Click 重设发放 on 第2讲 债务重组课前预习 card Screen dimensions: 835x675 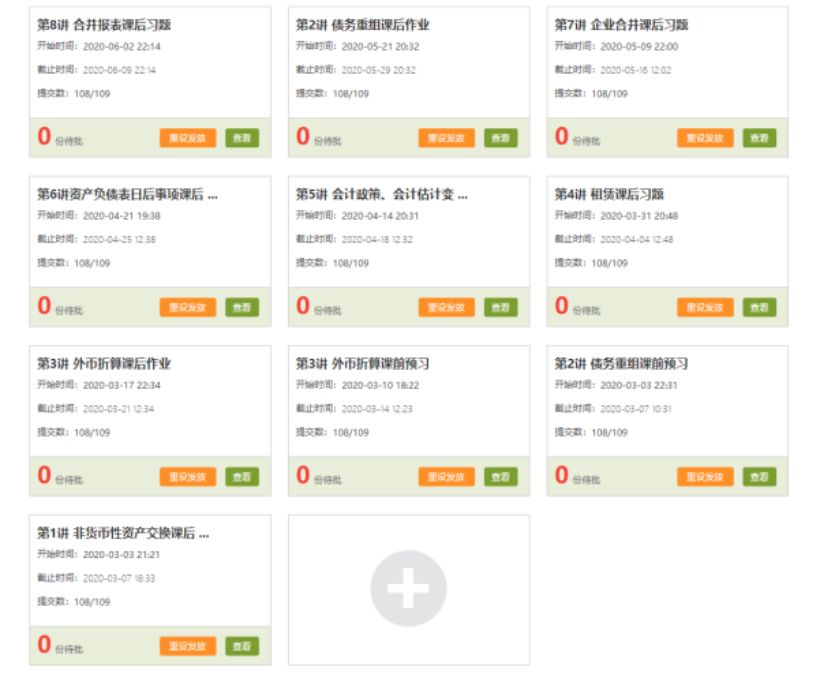pyautogui.click(x=704, y=477)
